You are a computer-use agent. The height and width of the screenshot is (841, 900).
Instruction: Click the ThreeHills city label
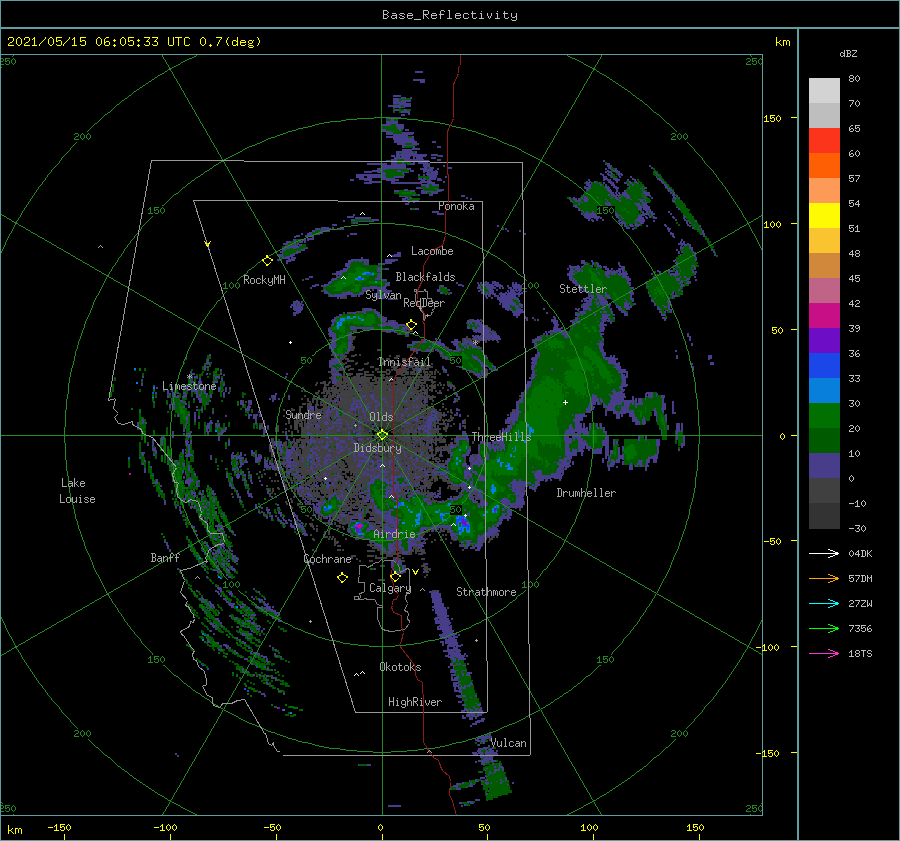click(502, 437)
